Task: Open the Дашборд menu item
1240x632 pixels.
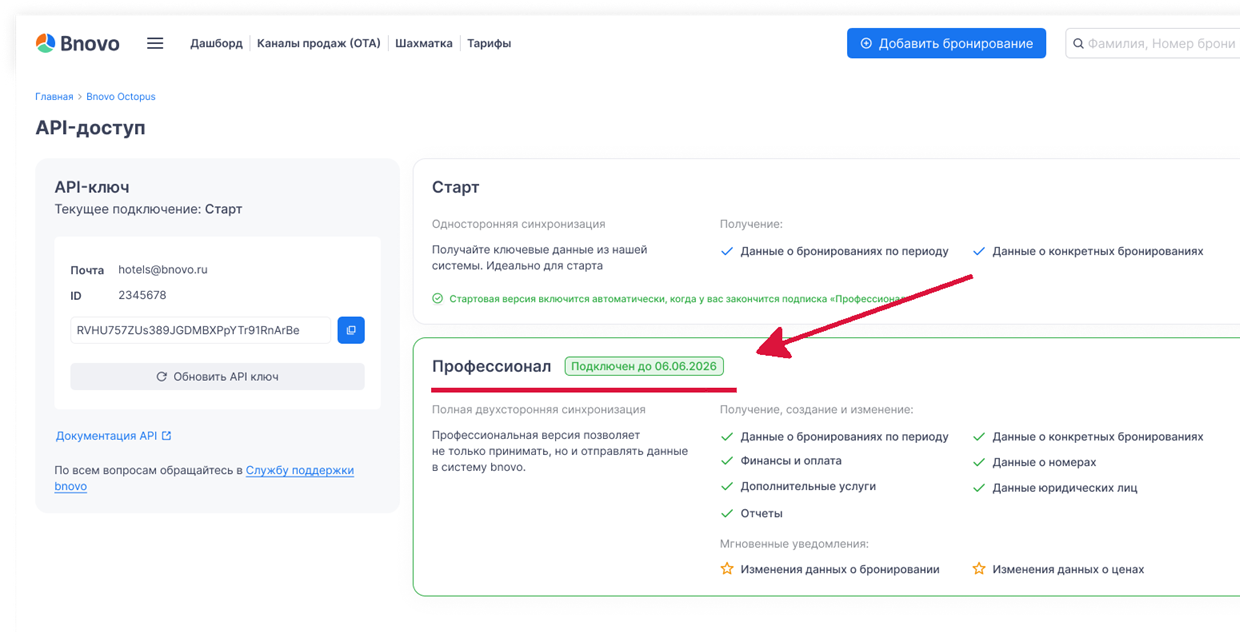Action: pos(216,44)
